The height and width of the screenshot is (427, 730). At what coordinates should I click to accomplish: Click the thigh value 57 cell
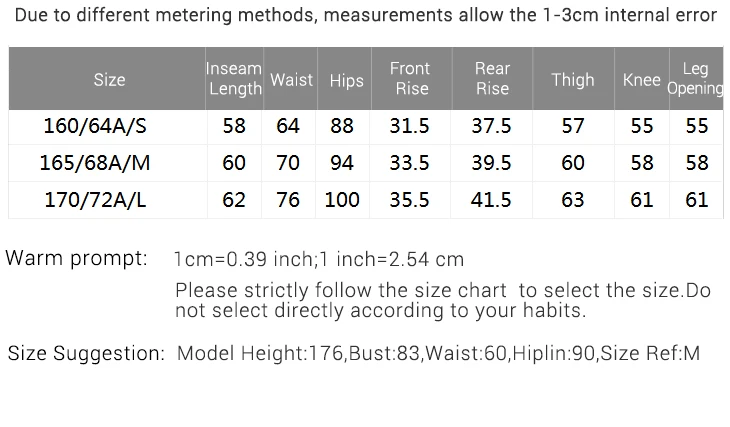pos(573,126)
